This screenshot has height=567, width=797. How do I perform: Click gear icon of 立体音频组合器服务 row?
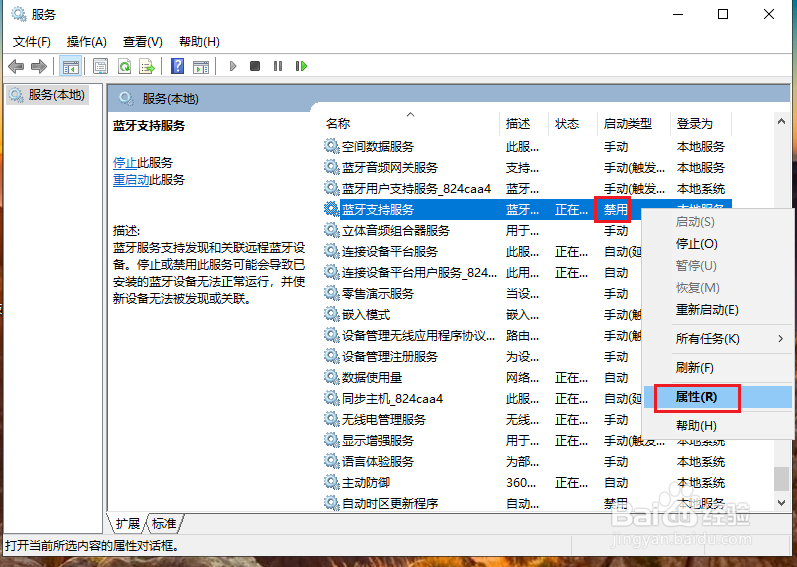tap(331, 230)
